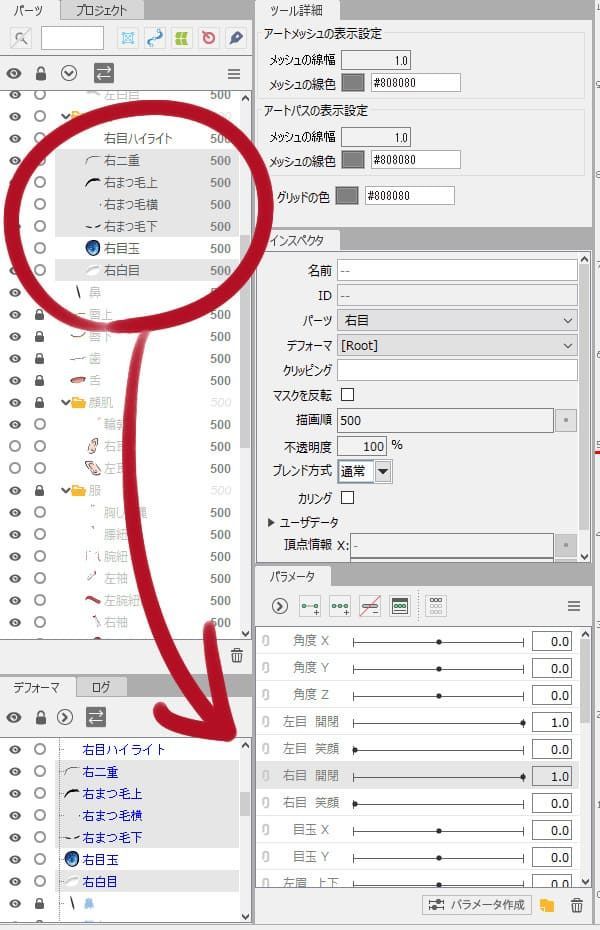Viewport: 600px width, 930px height.
Task: Click the パラメータ作成 button
Action: click(x=477, y=904)
